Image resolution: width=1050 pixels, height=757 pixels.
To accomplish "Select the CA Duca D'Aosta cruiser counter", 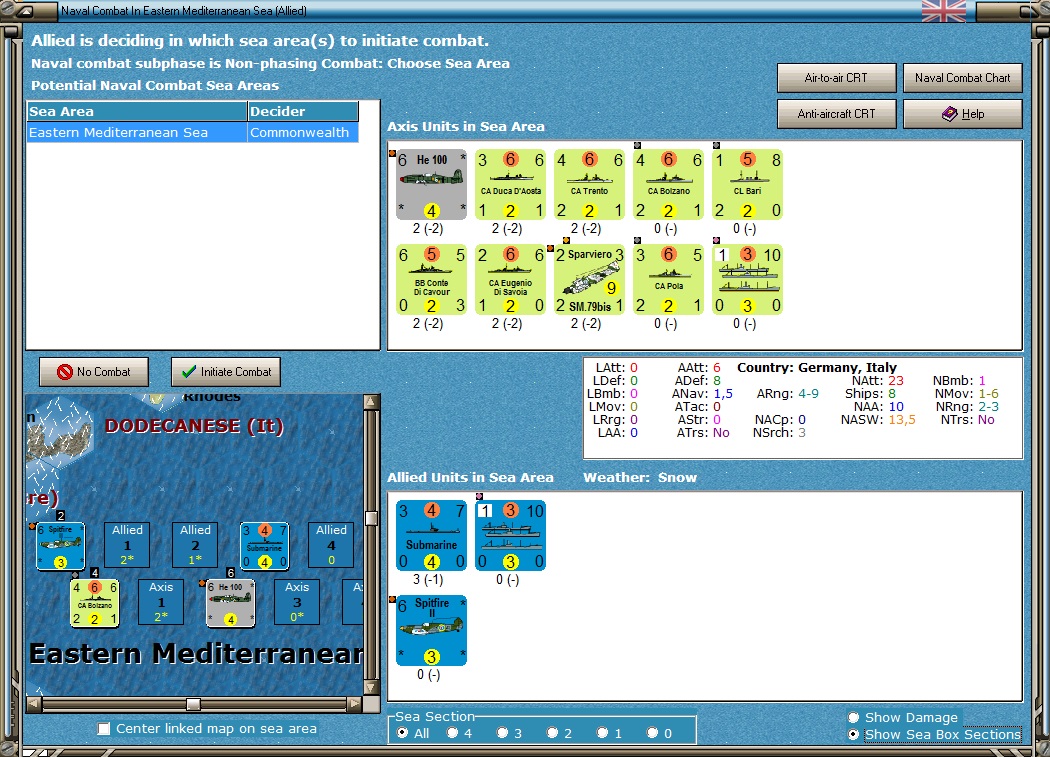I will point(510,185).
